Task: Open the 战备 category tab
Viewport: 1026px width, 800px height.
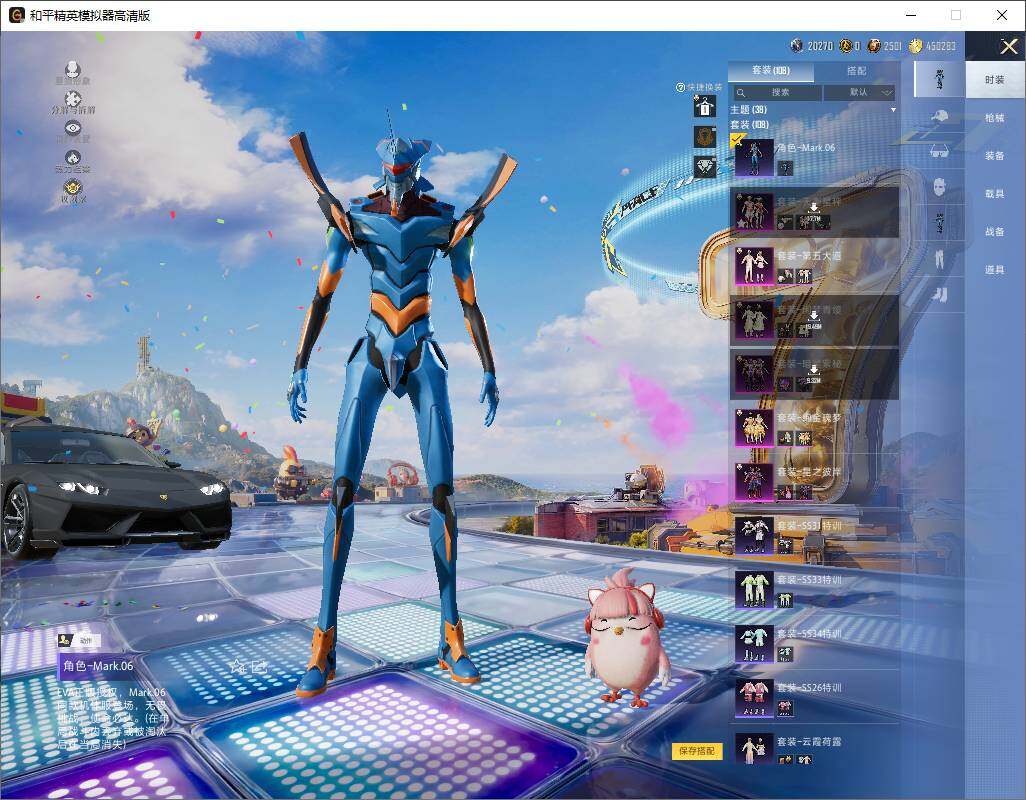Action: pos(995,232)
